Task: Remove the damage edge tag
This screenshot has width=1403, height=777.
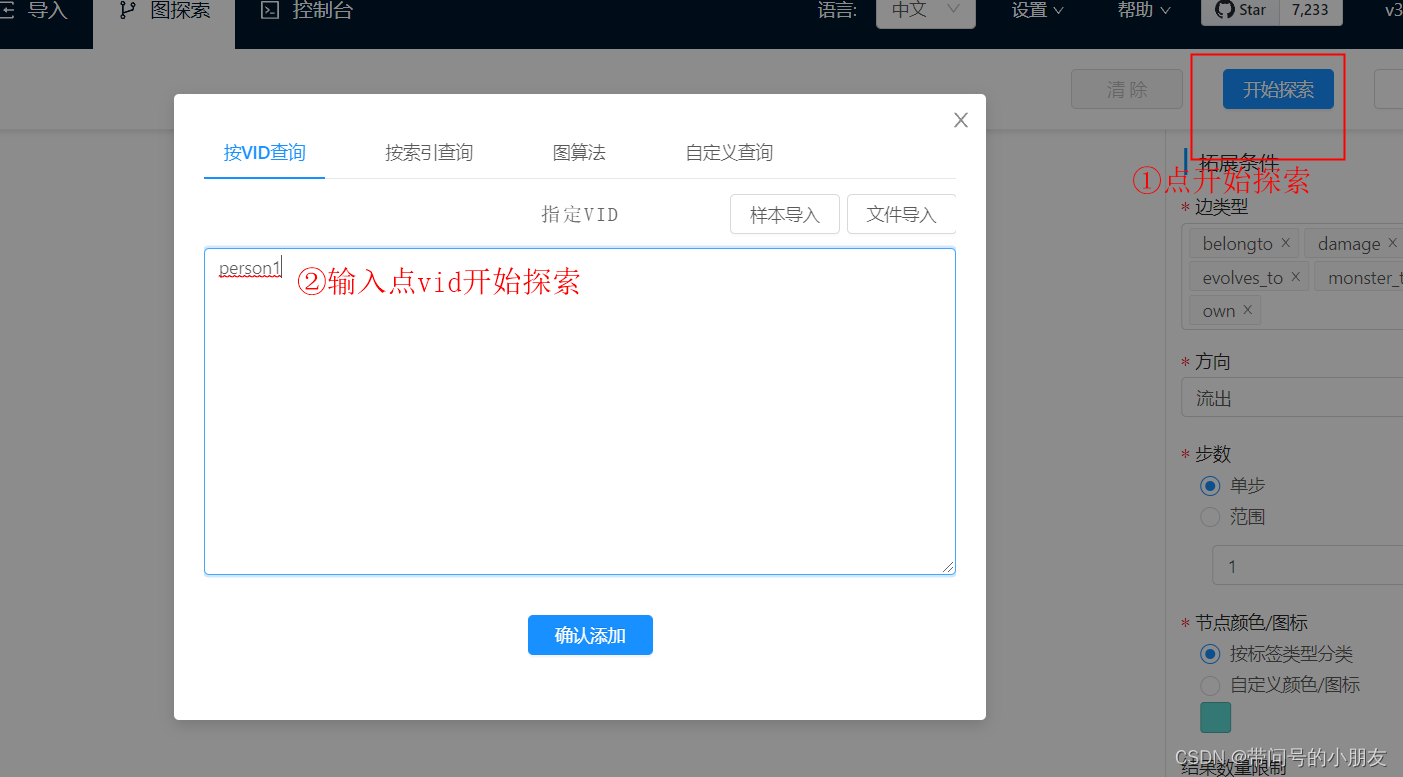Action: pos(1393,243)
